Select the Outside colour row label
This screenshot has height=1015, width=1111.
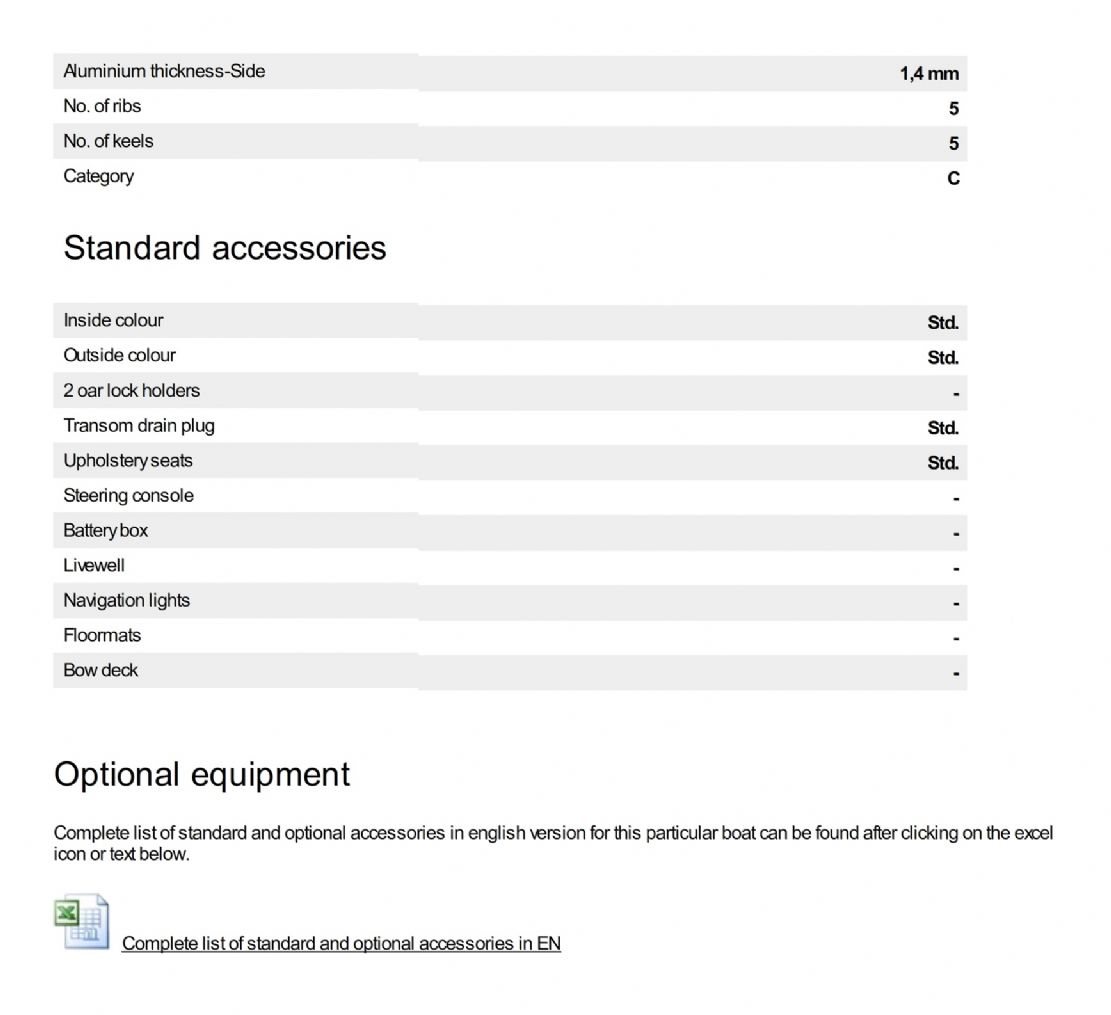[x=119, y=355]
